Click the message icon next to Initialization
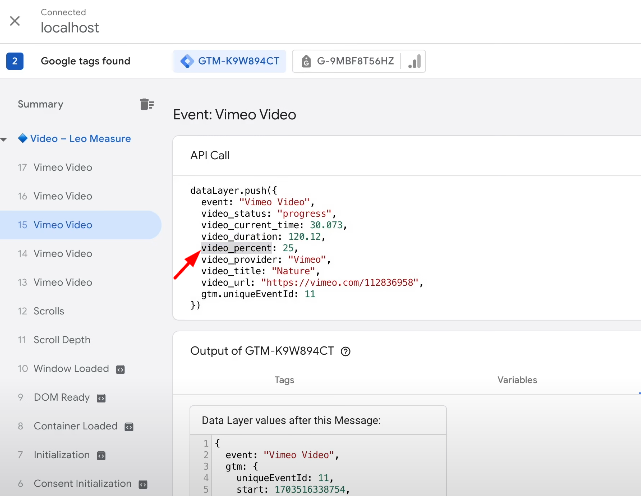Image resolution: width=641 pixels, height=496 pixels. [x=101, y=456]
